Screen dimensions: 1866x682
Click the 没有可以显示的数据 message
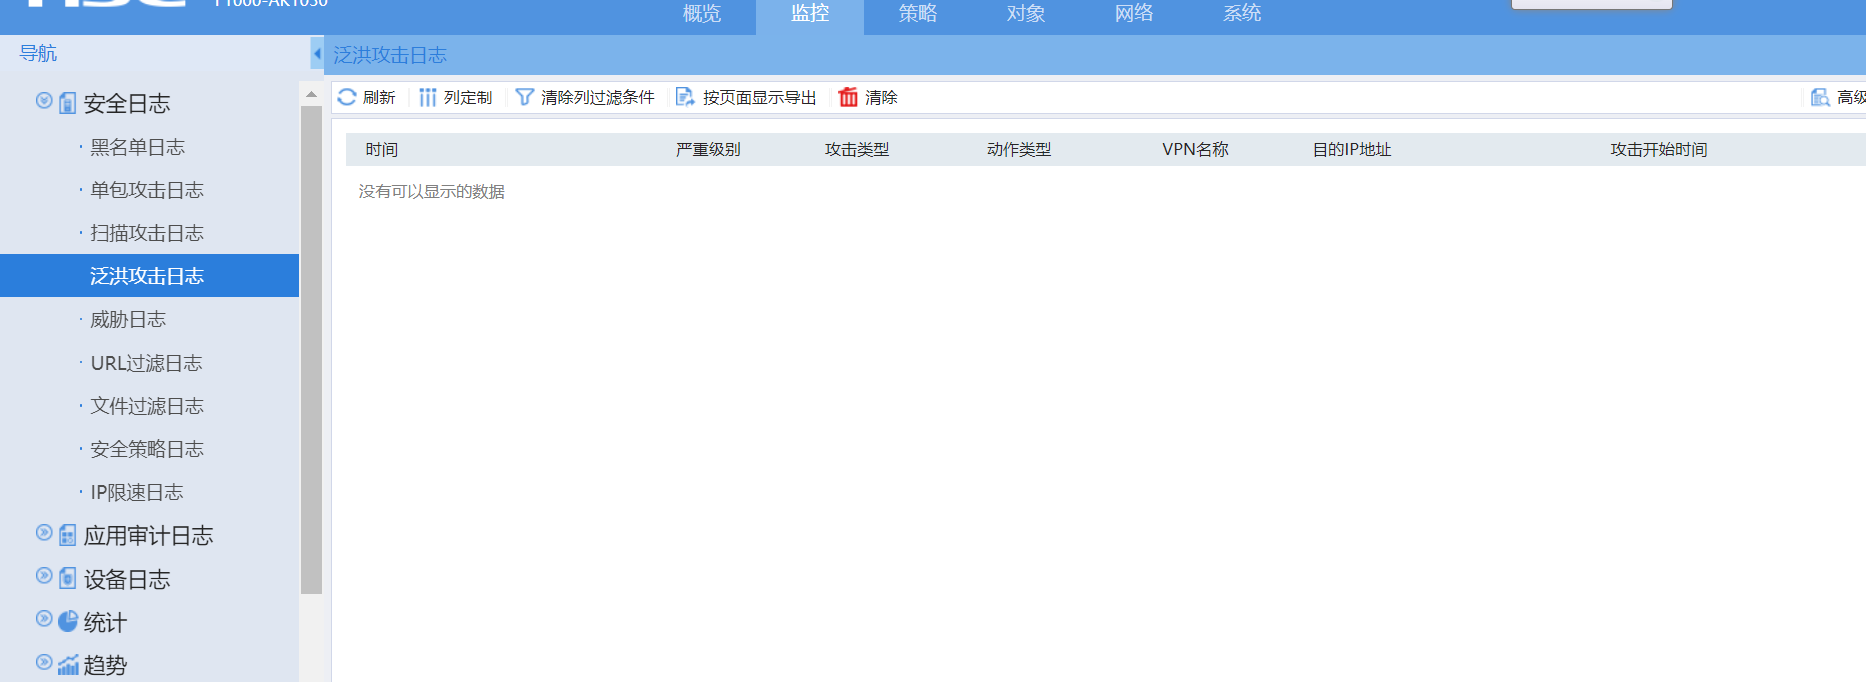point(432,191)
